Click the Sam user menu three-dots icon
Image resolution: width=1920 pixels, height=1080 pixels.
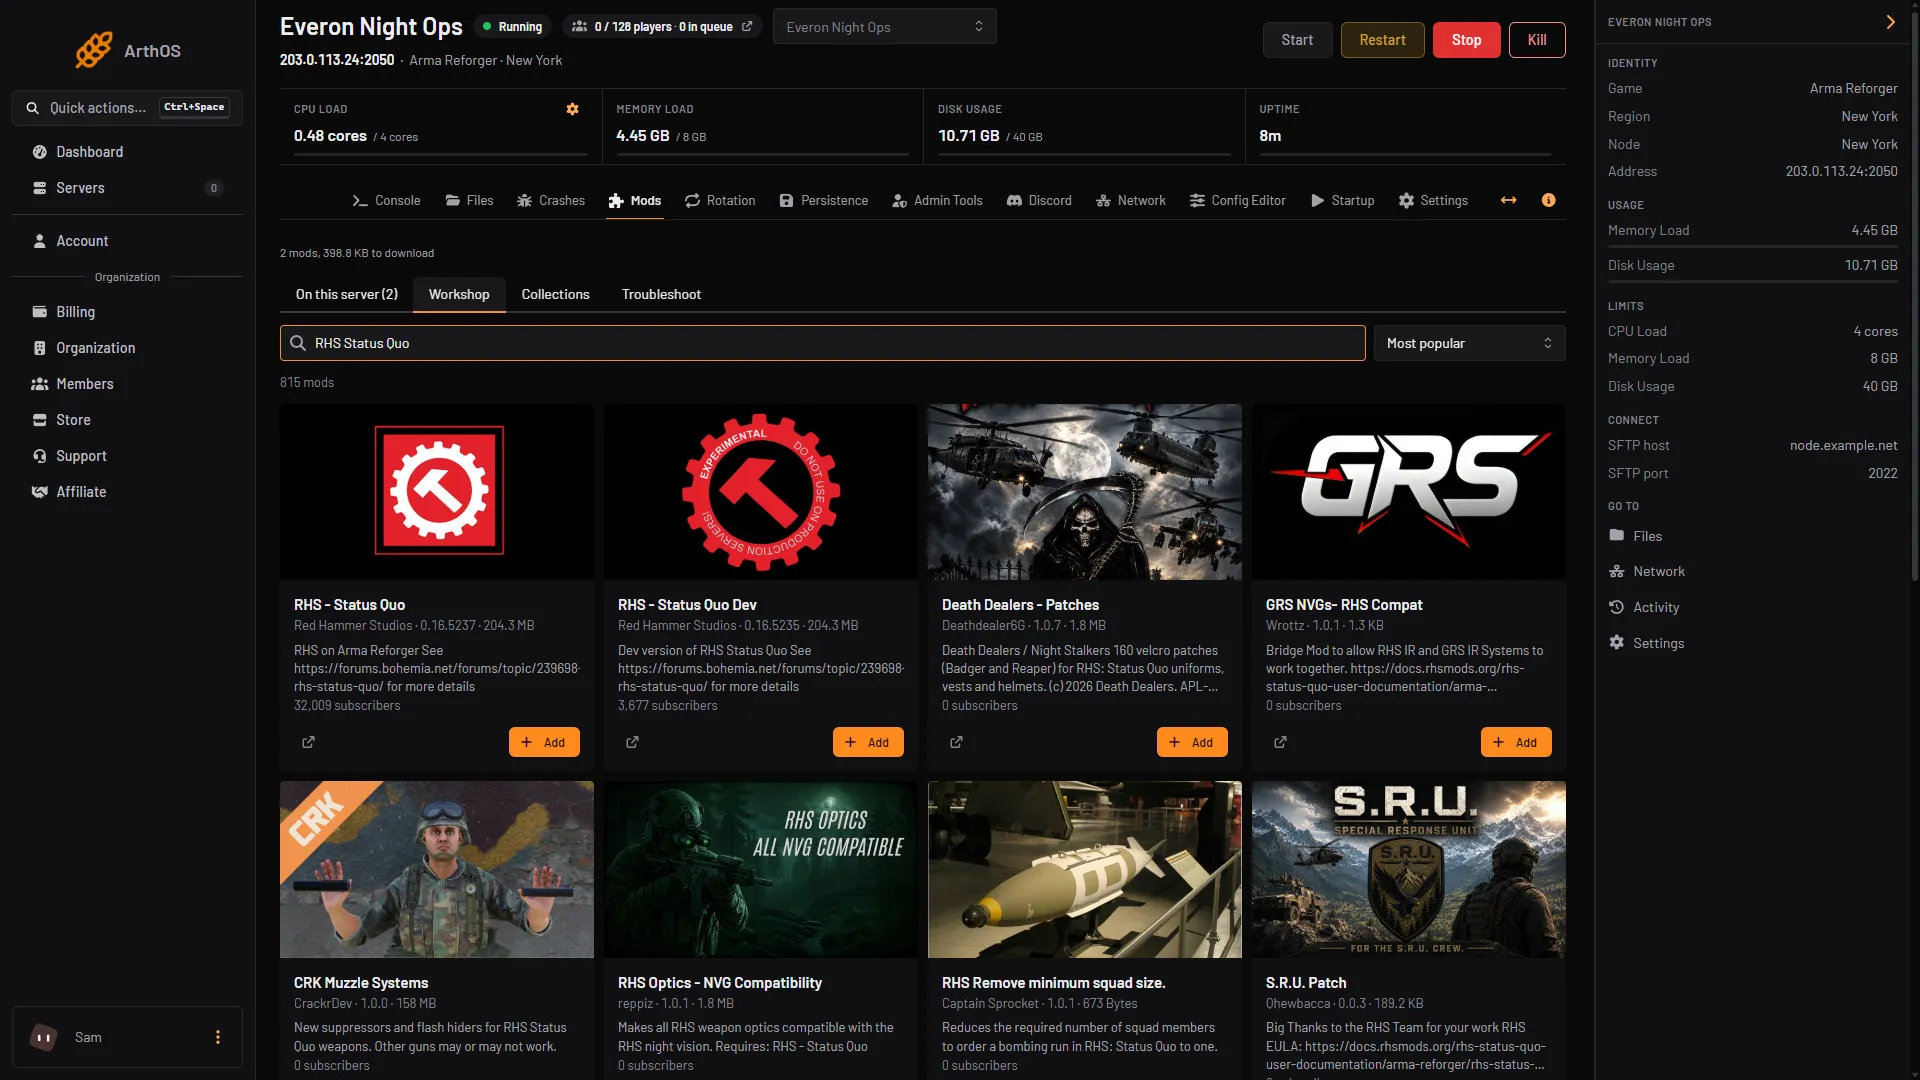[x=217, y=1037]
